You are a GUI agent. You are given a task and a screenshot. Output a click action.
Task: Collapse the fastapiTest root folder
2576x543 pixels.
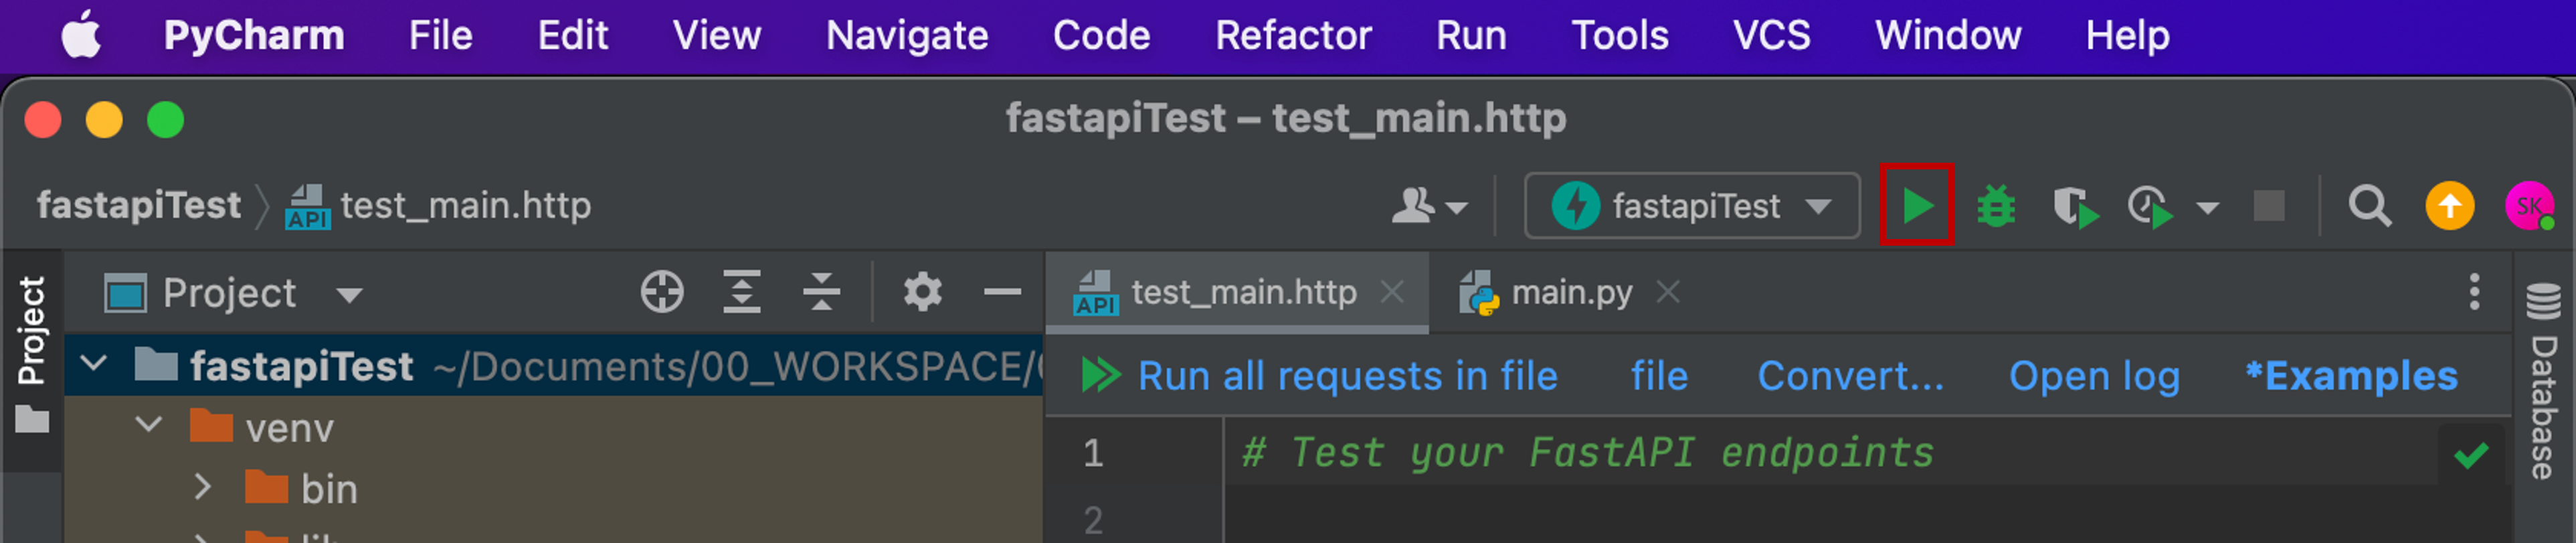tap(94, 363)
